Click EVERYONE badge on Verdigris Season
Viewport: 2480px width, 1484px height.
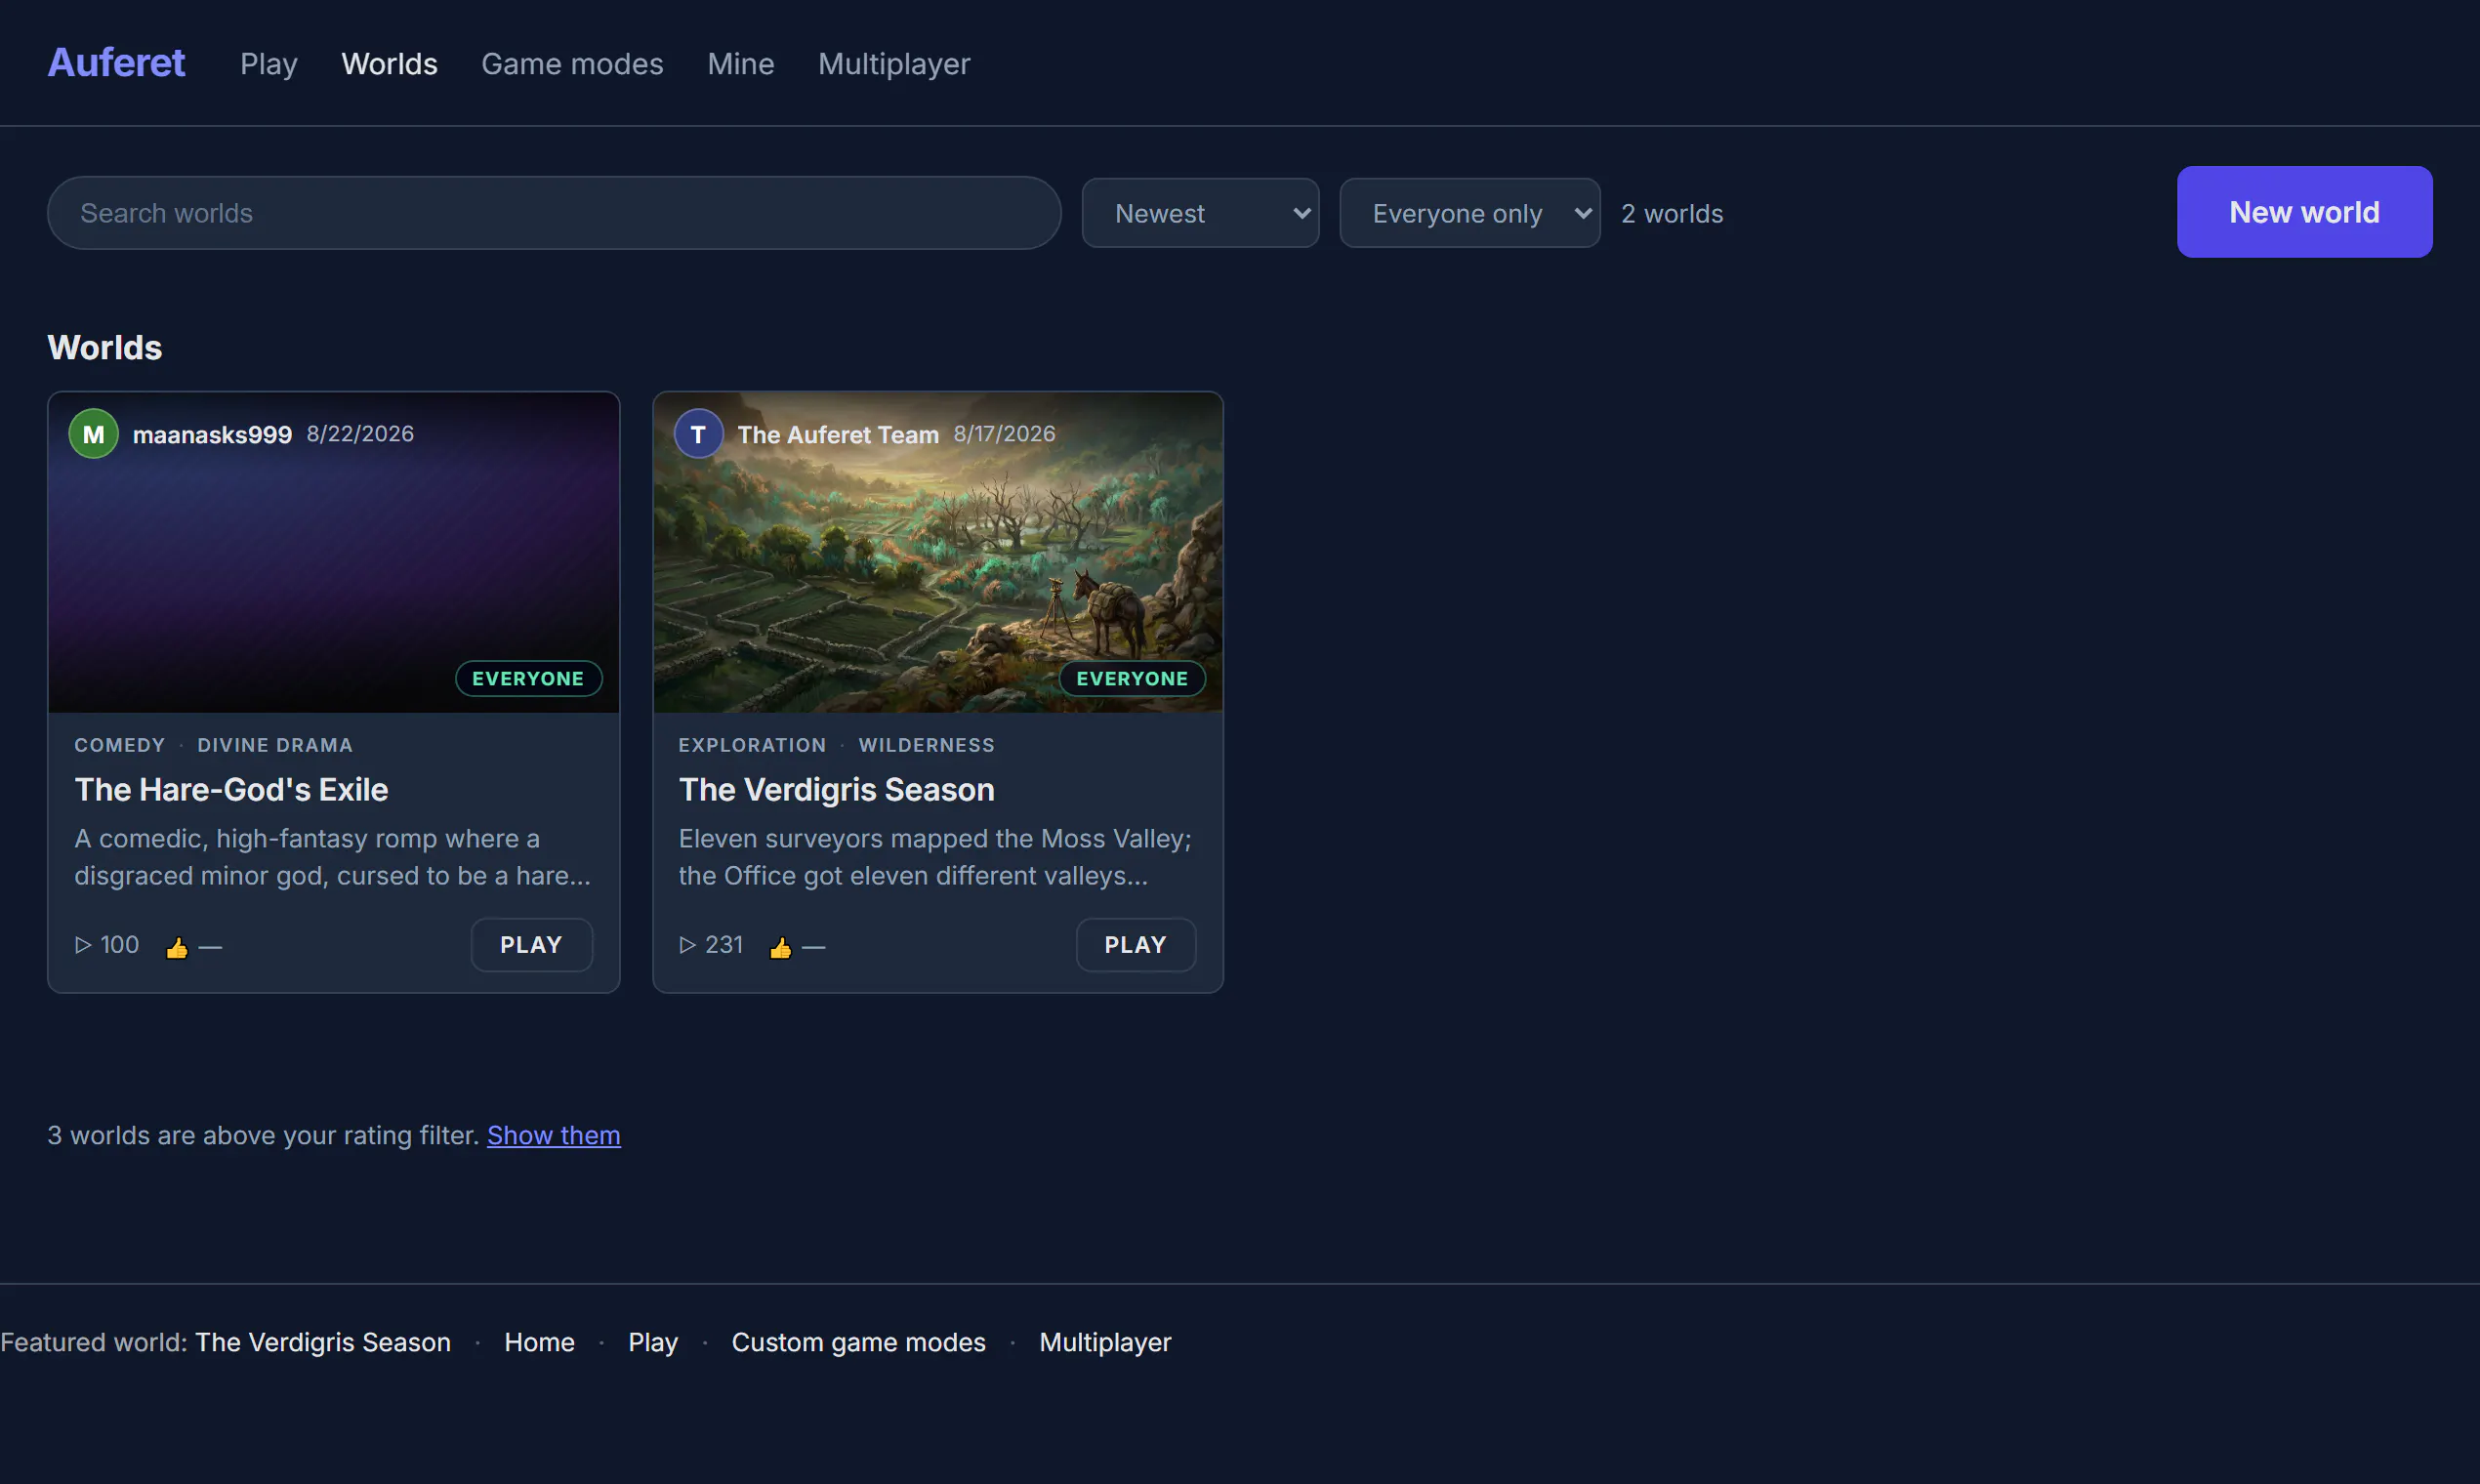tap(1132, 678)
